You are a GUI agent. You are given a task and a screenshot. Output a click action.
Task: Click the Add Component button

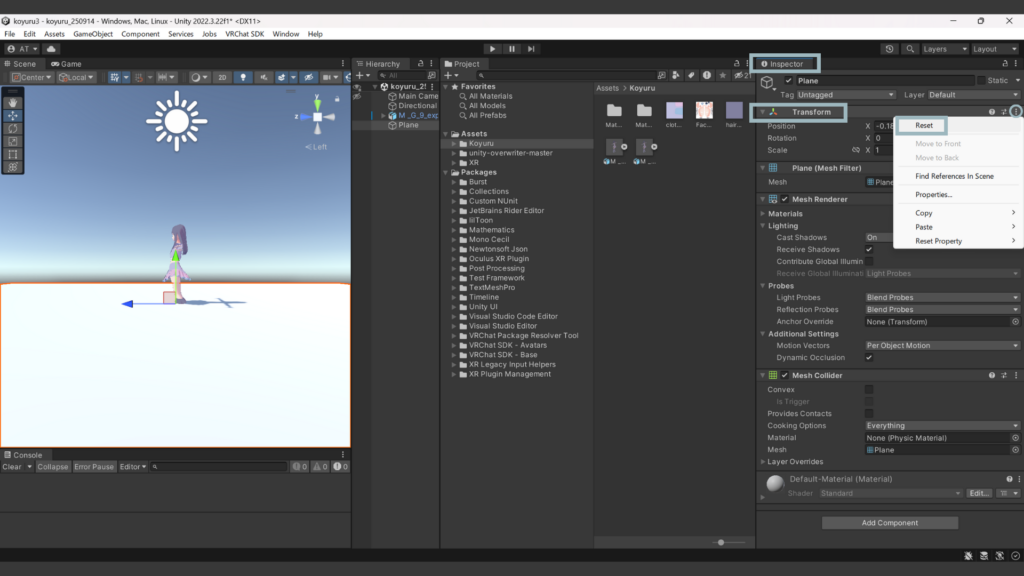[889, 523]
